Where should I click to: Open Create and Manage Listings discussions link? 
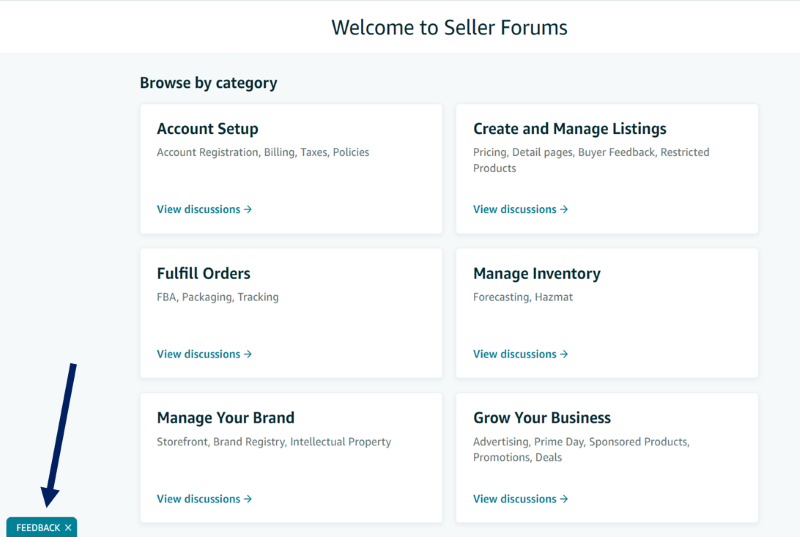[520, 209]
